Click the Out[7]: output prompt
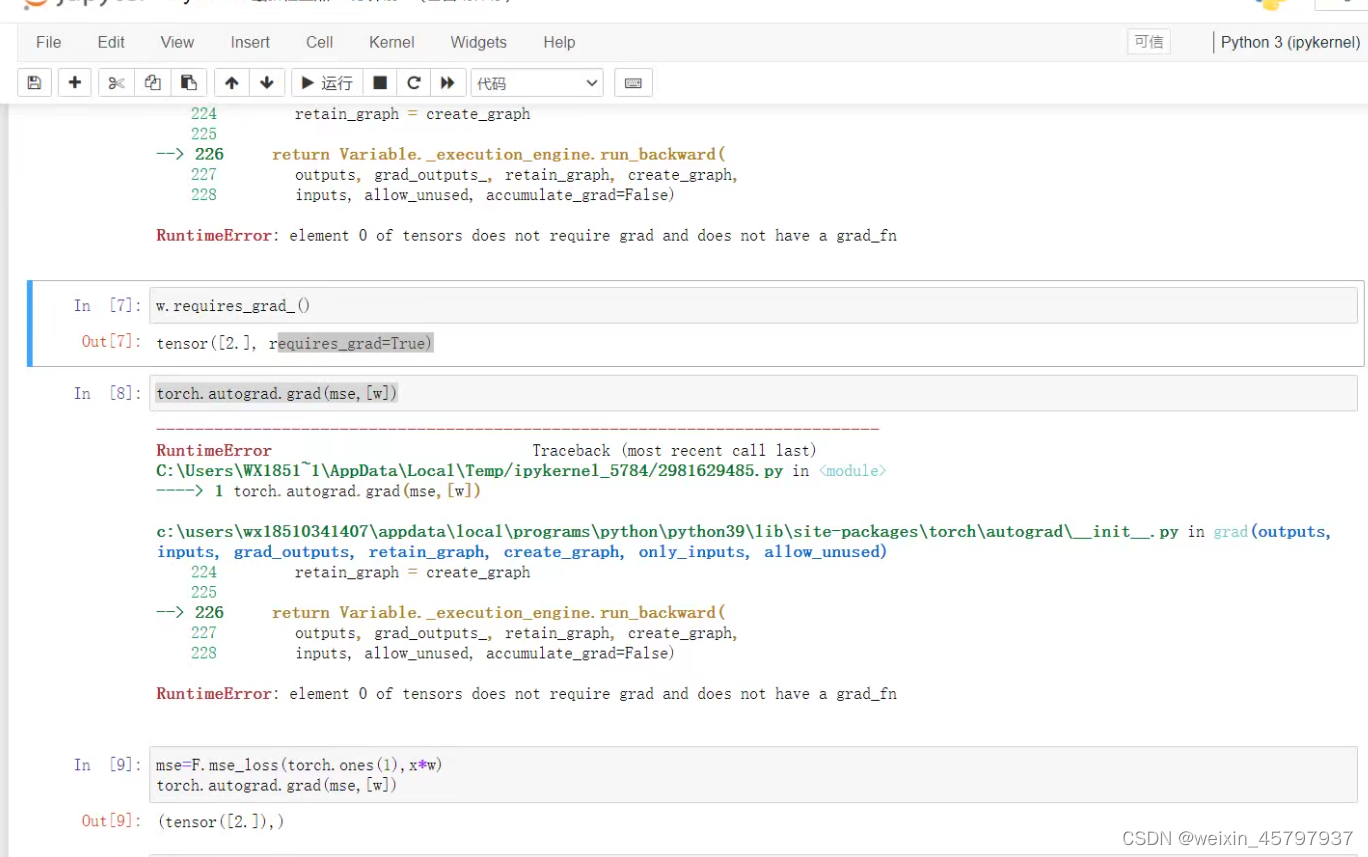The image size is (1368, 857). click(x=112, y=342)
